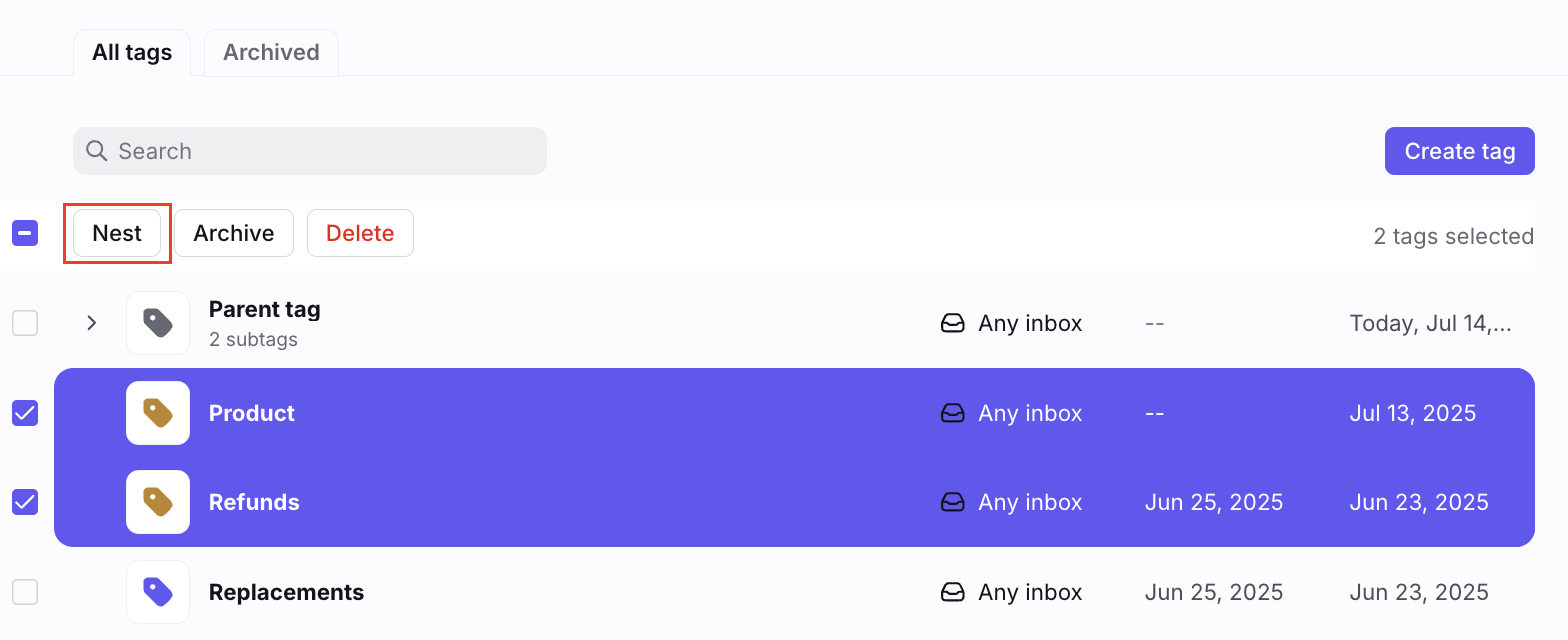Click the Create tag button
This screenshot has height=640, width=1568.
(x=1460, y=151)
